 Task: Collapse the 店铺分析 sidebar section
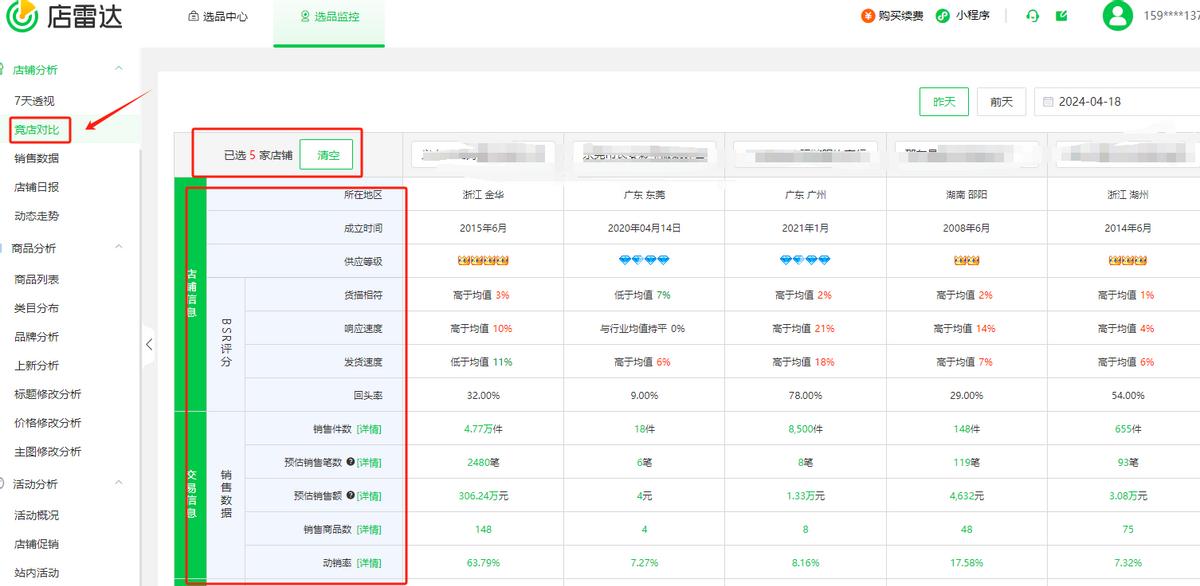[x=119, y=69]
